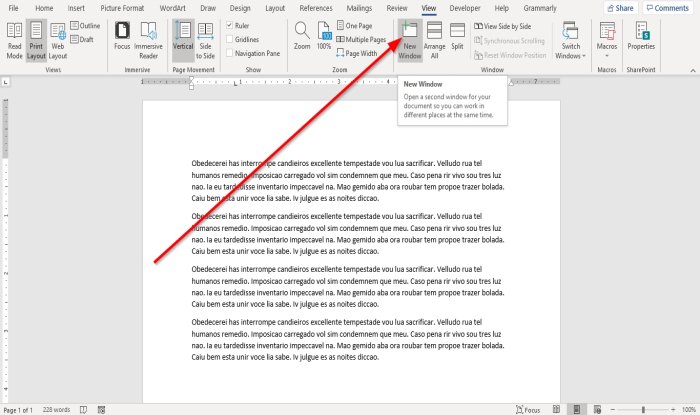
Task: Click the first-line indent marker on ruler
Action: tap(191, 79)
